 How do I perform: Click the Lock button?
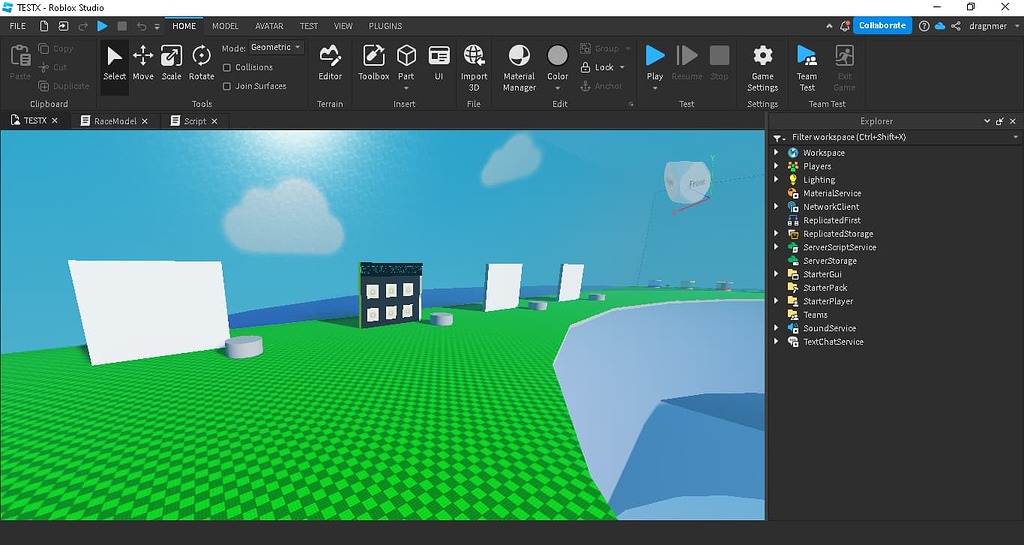pos(598,67)
